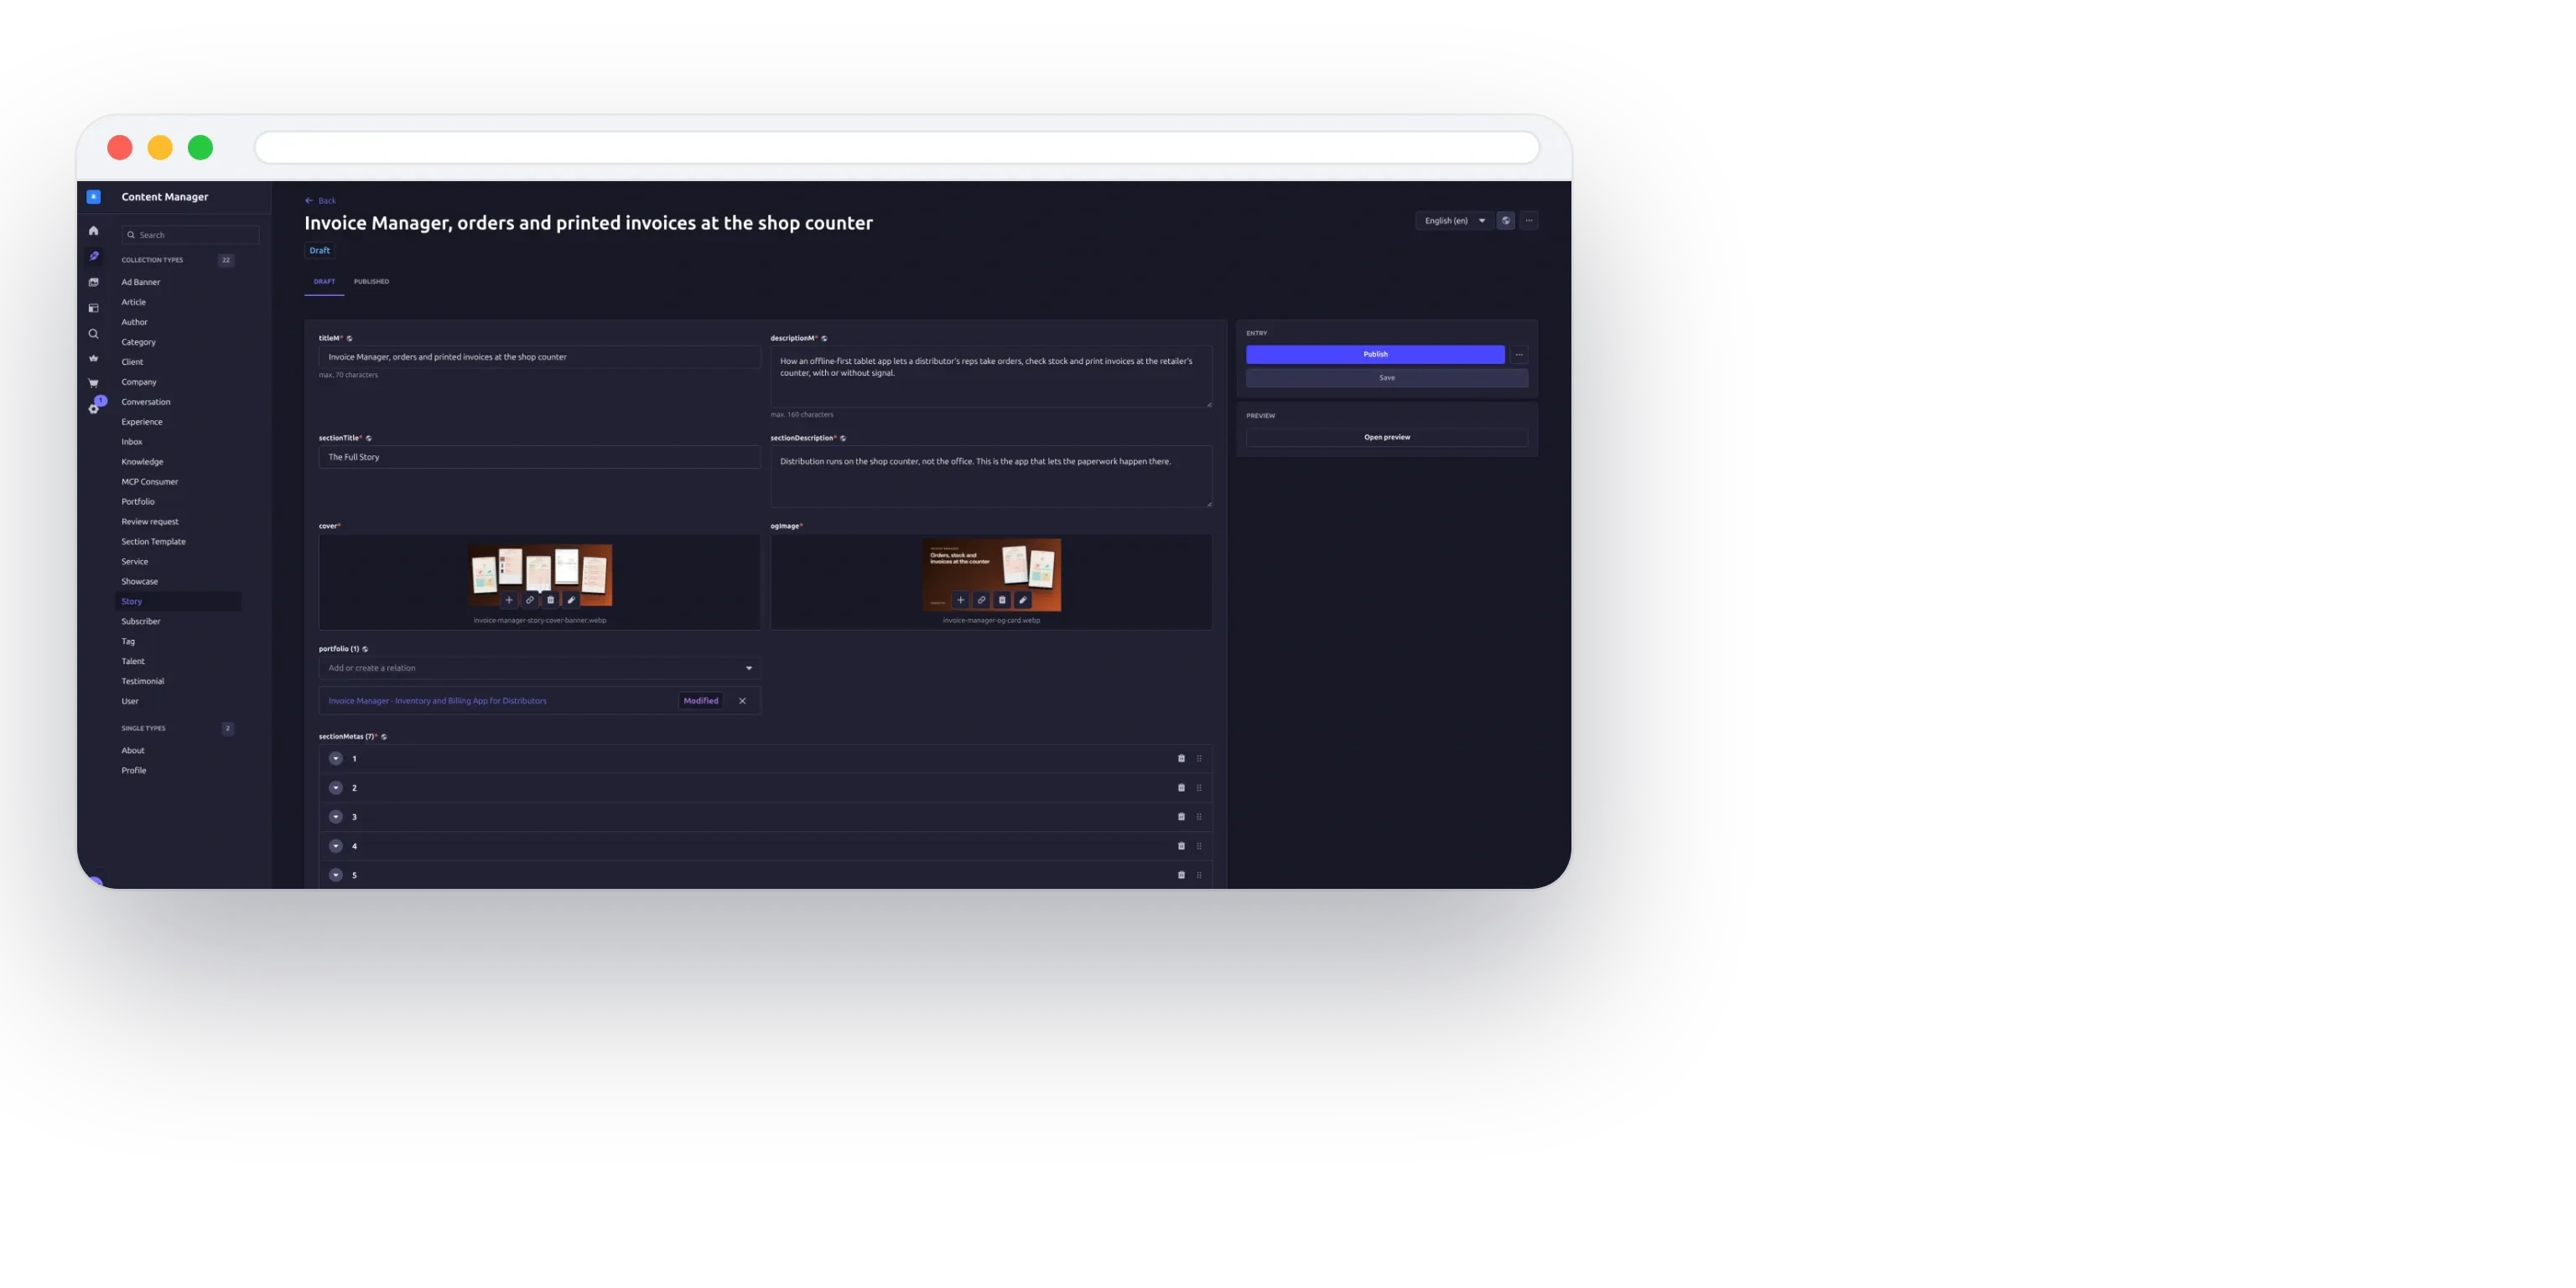This screenshot has width=2576, height=1288.
Task: Click the Save button
Action: [1387, 378]
